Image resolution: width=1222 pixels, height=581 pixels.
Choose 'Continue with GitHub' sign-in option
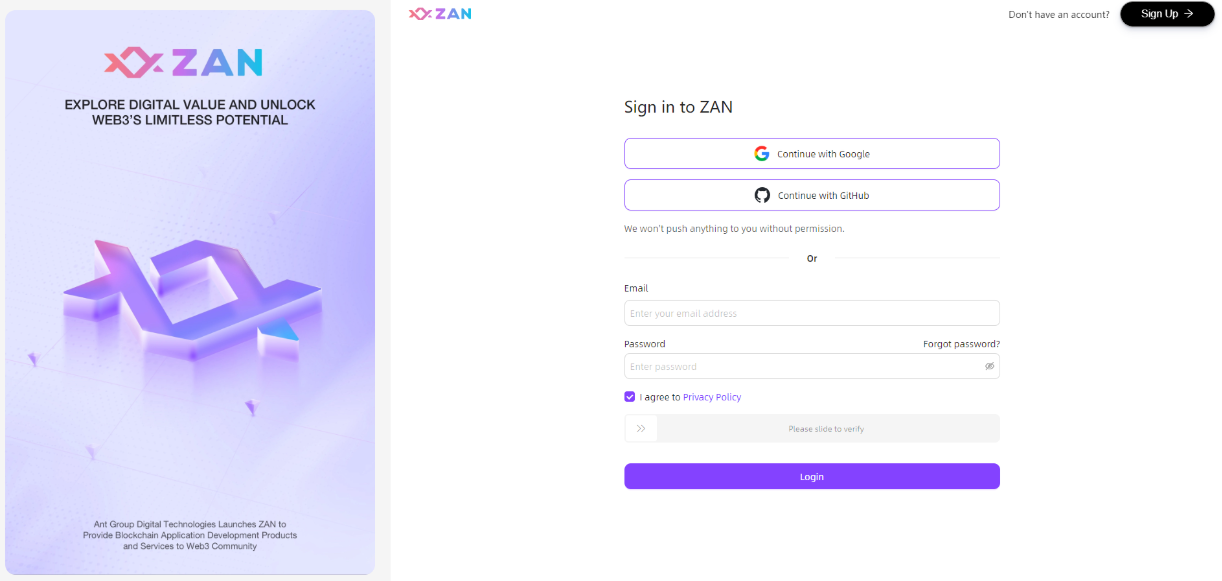(x=823, y=195)
